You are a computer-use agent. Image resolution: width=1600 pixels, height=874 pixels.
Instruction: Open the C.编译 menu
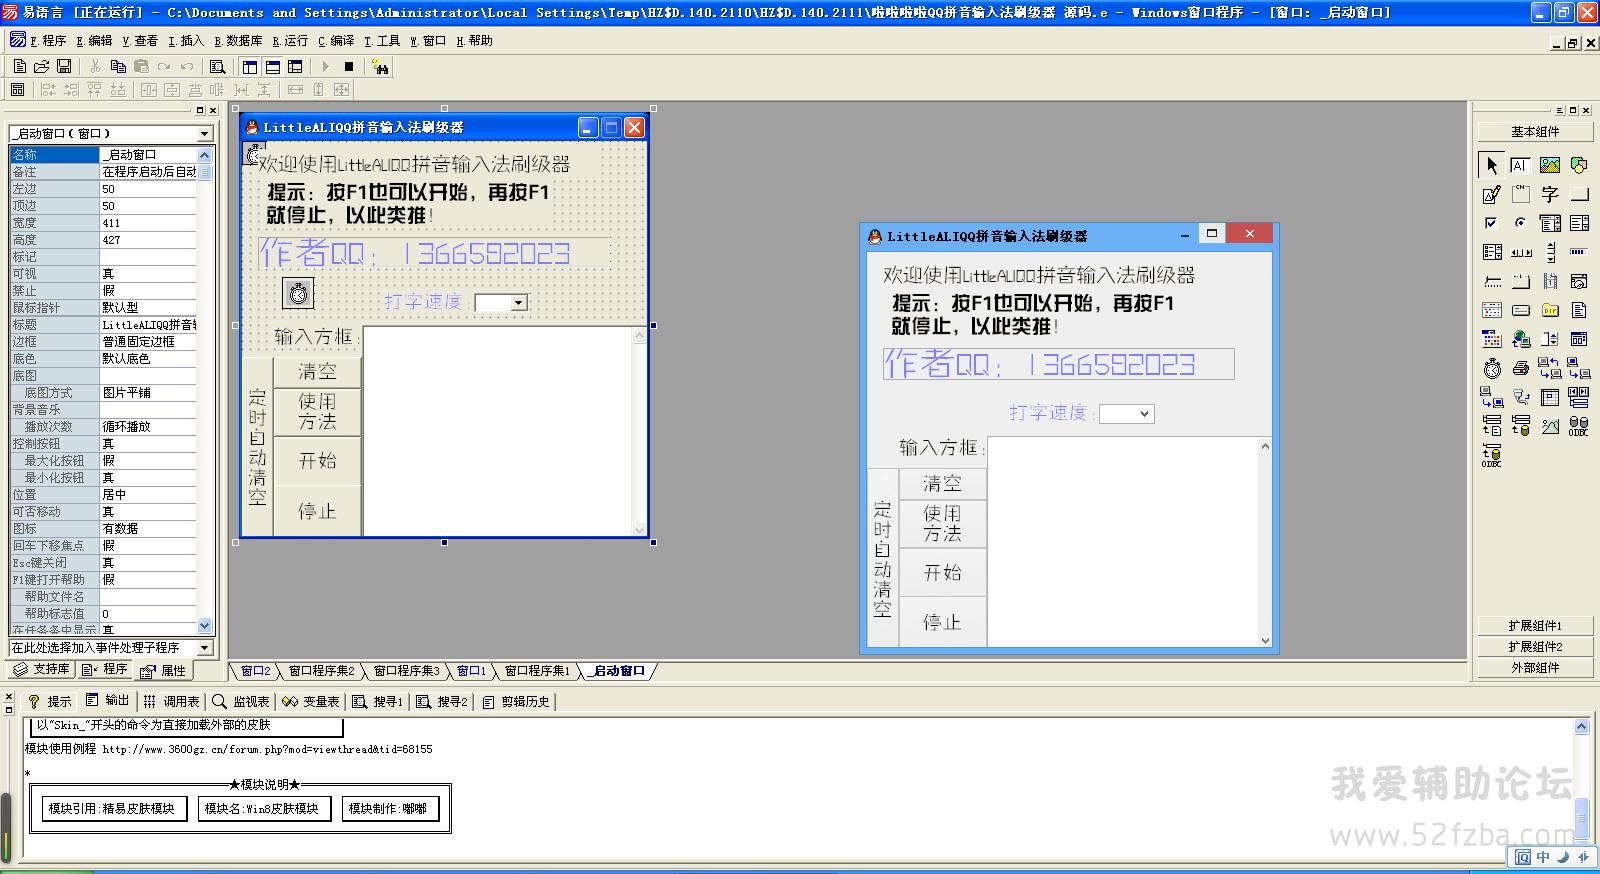[336, 41]
